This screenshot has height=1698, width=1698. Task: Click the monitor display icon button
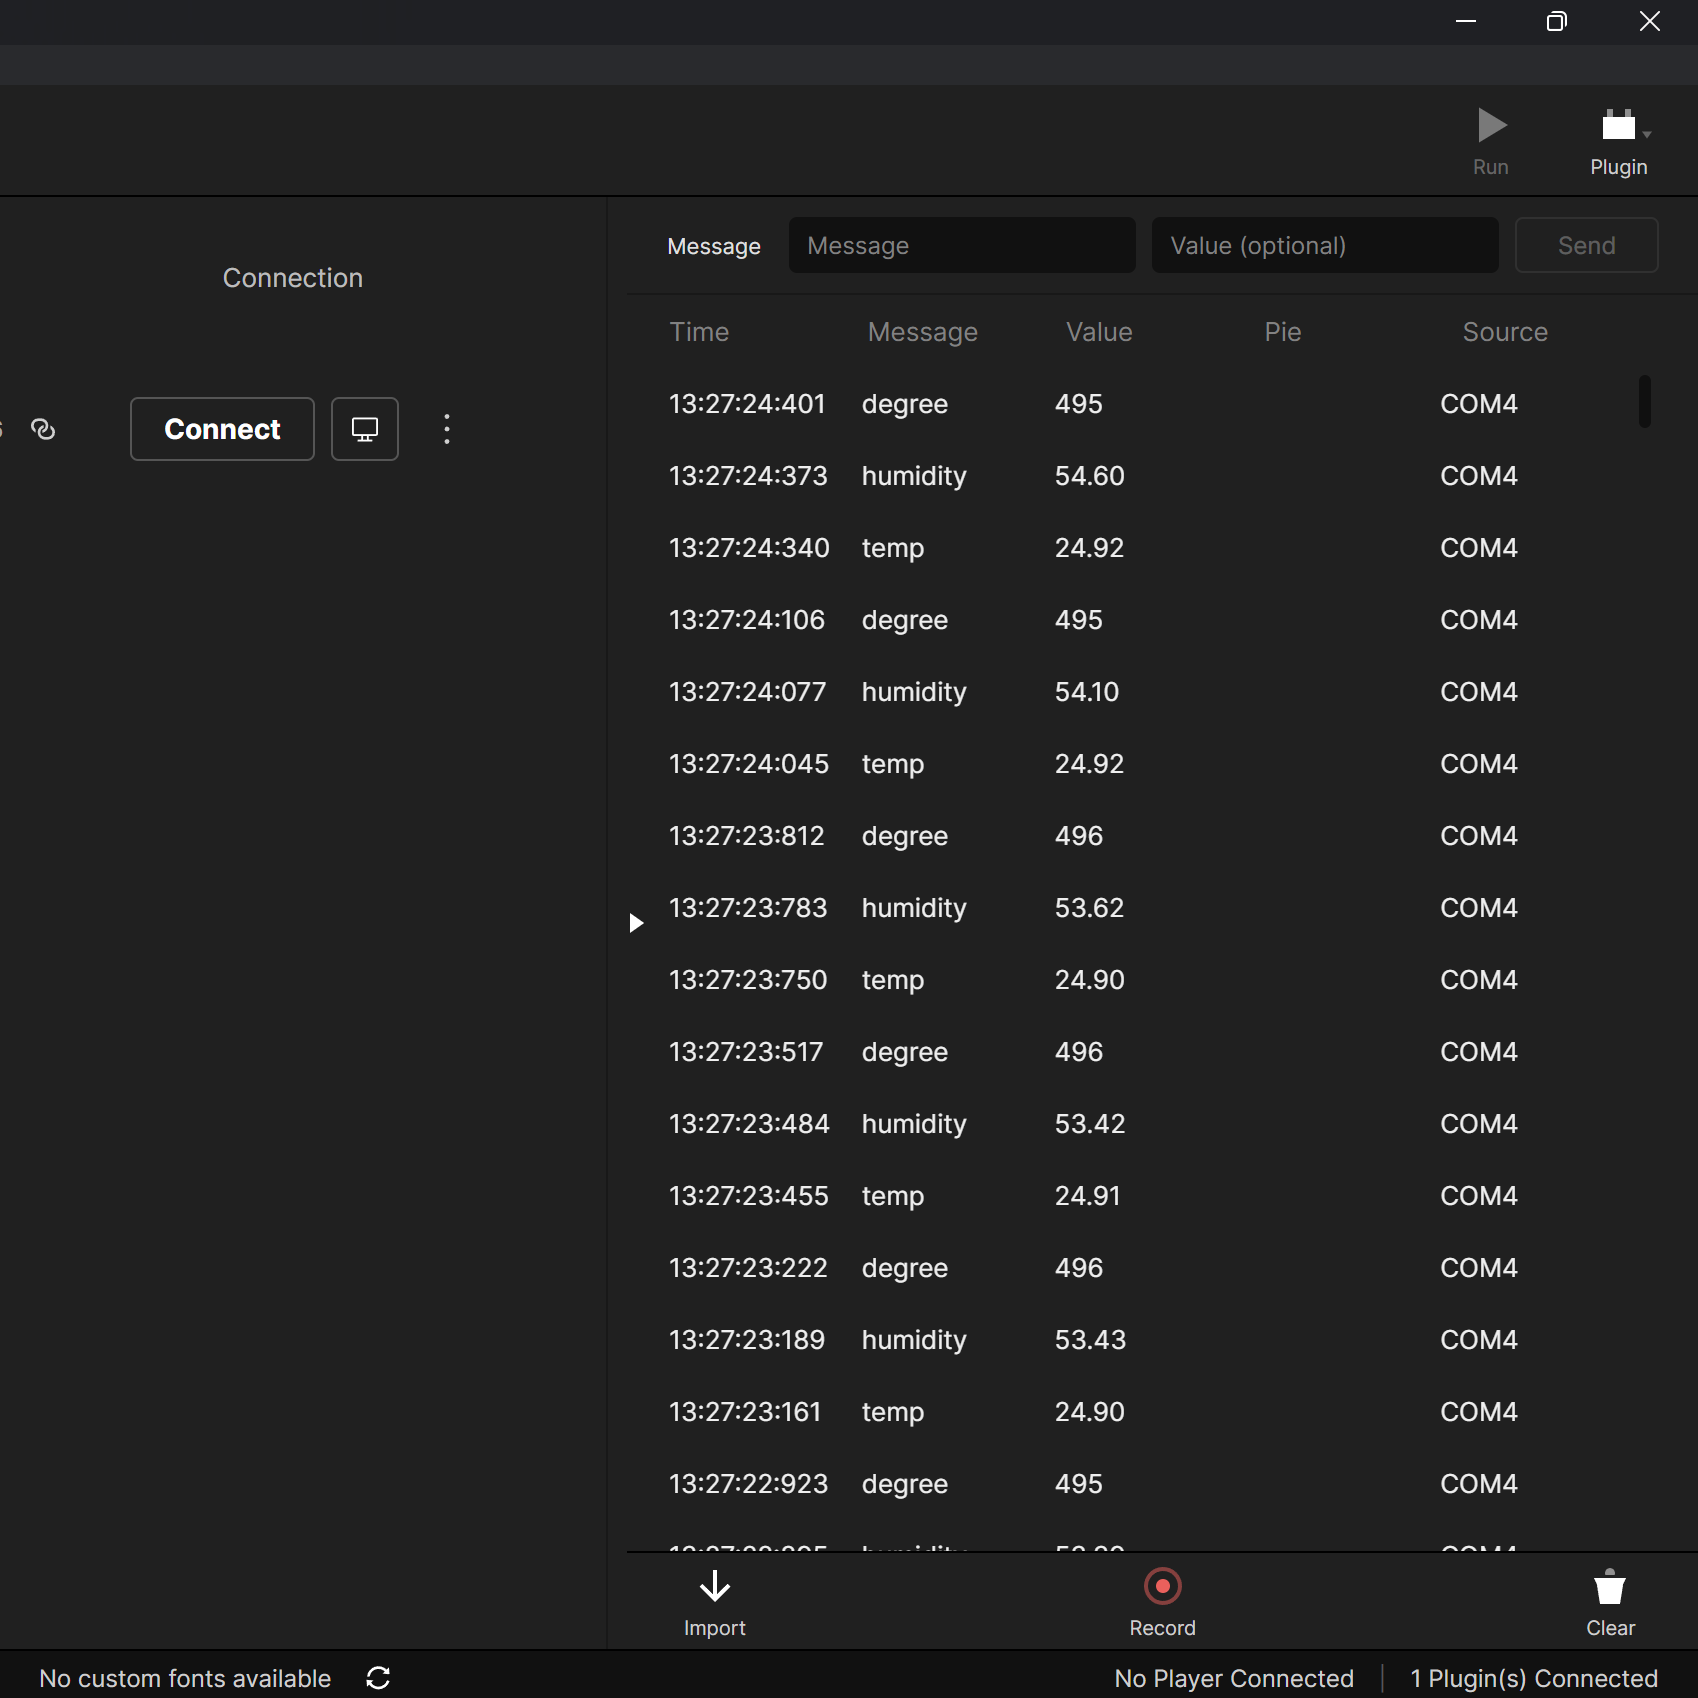[365, 429]
